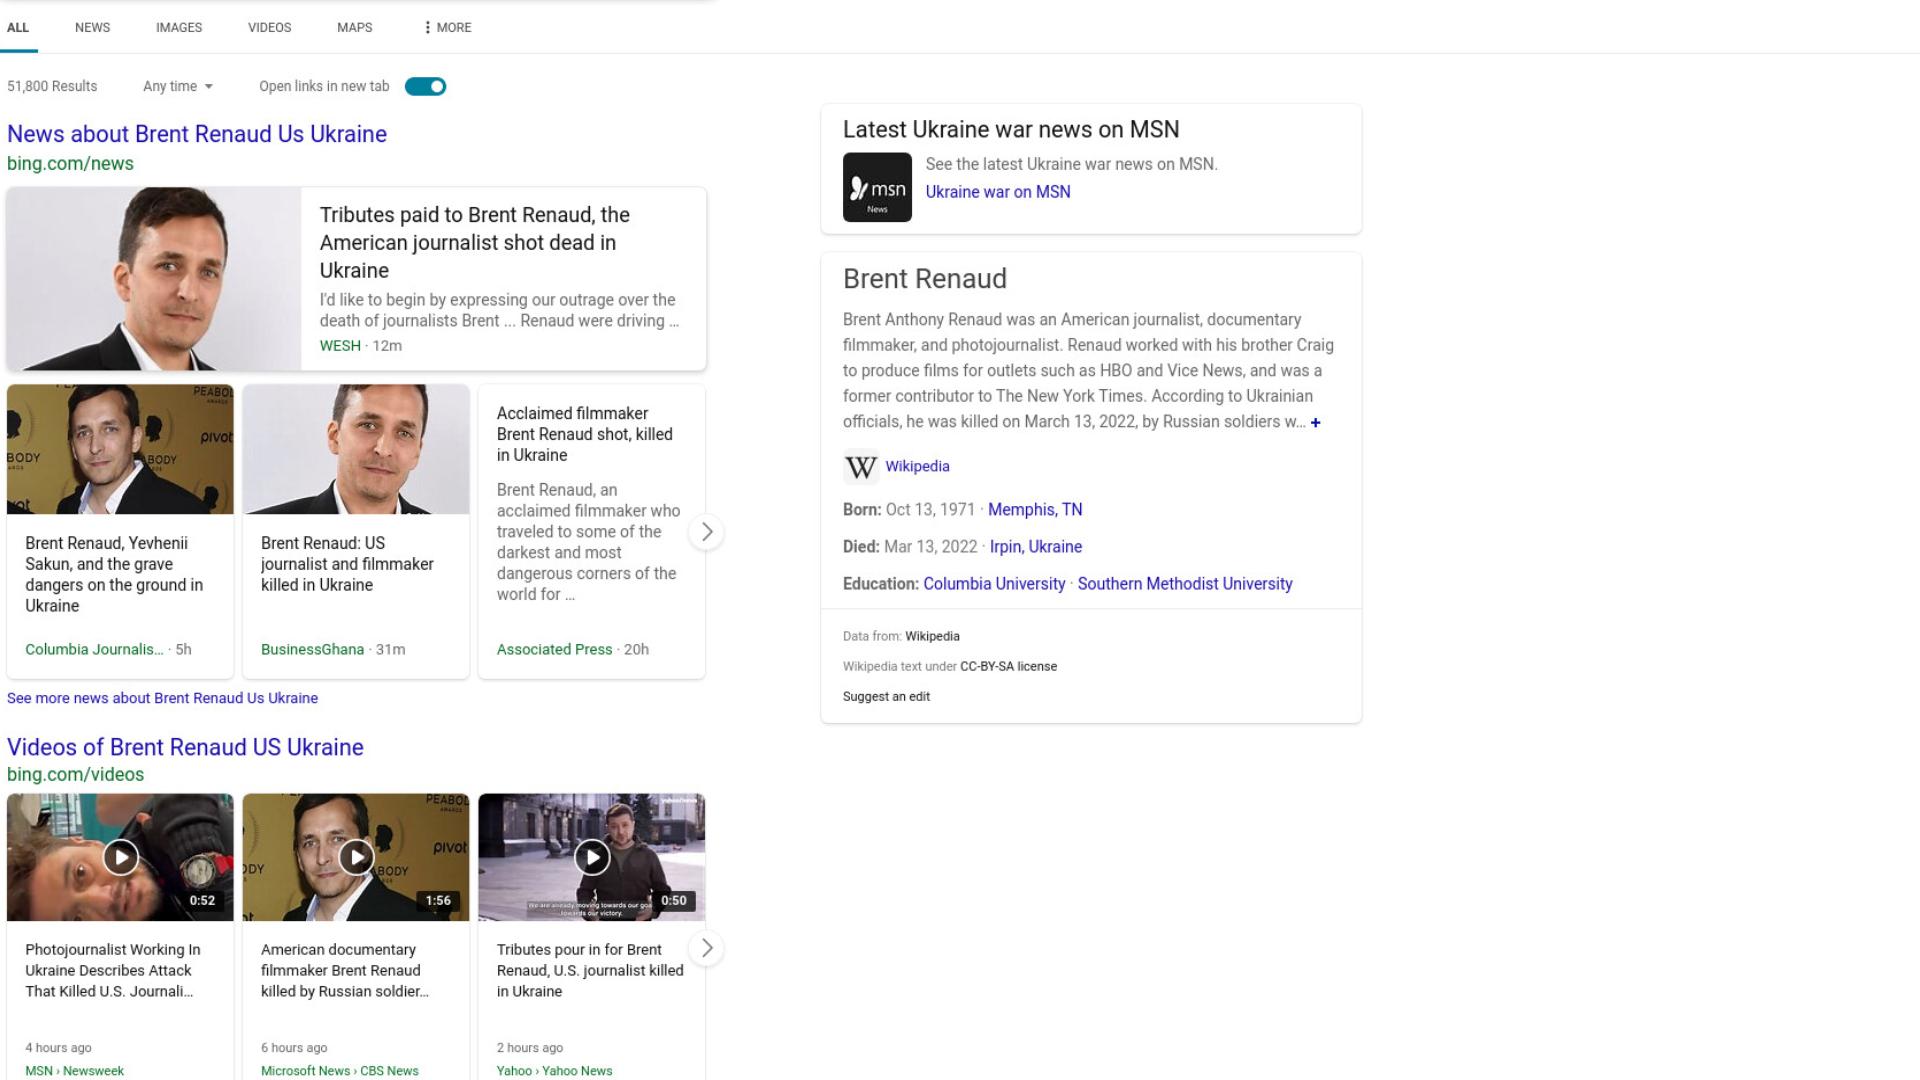Open the MORE search options menu
The height and width of the screenshot is (1080, 1920).
tap(447, 27)
